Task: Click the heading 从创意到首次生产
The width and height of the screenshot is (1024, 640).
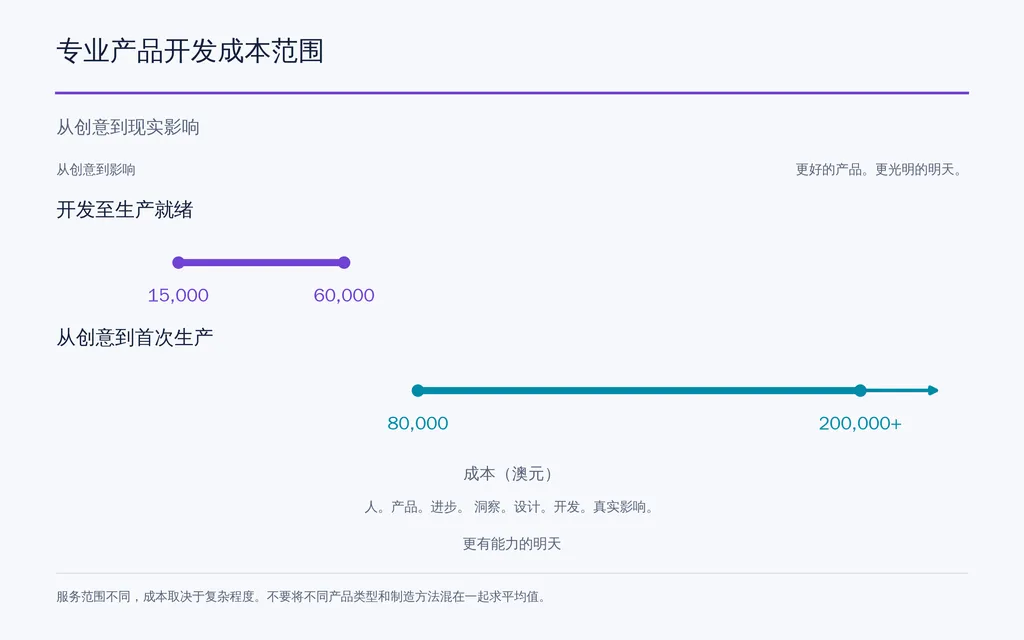Action: click(135, 338)
